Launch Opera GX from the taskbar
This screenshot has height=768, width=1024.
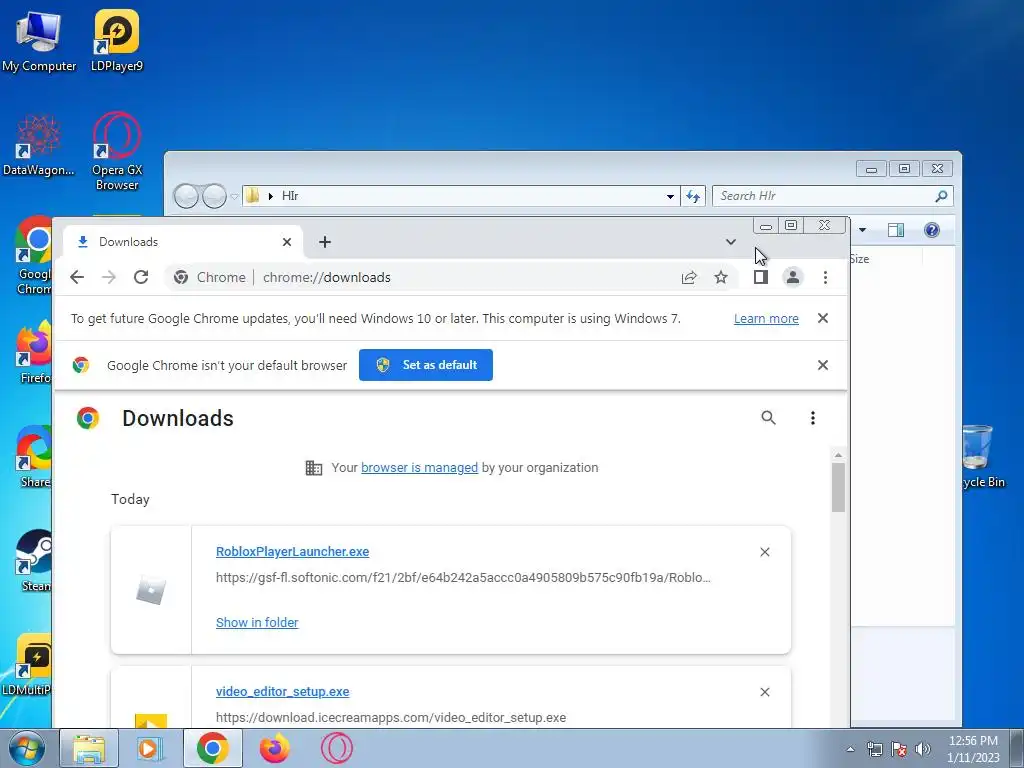point(337,748)
